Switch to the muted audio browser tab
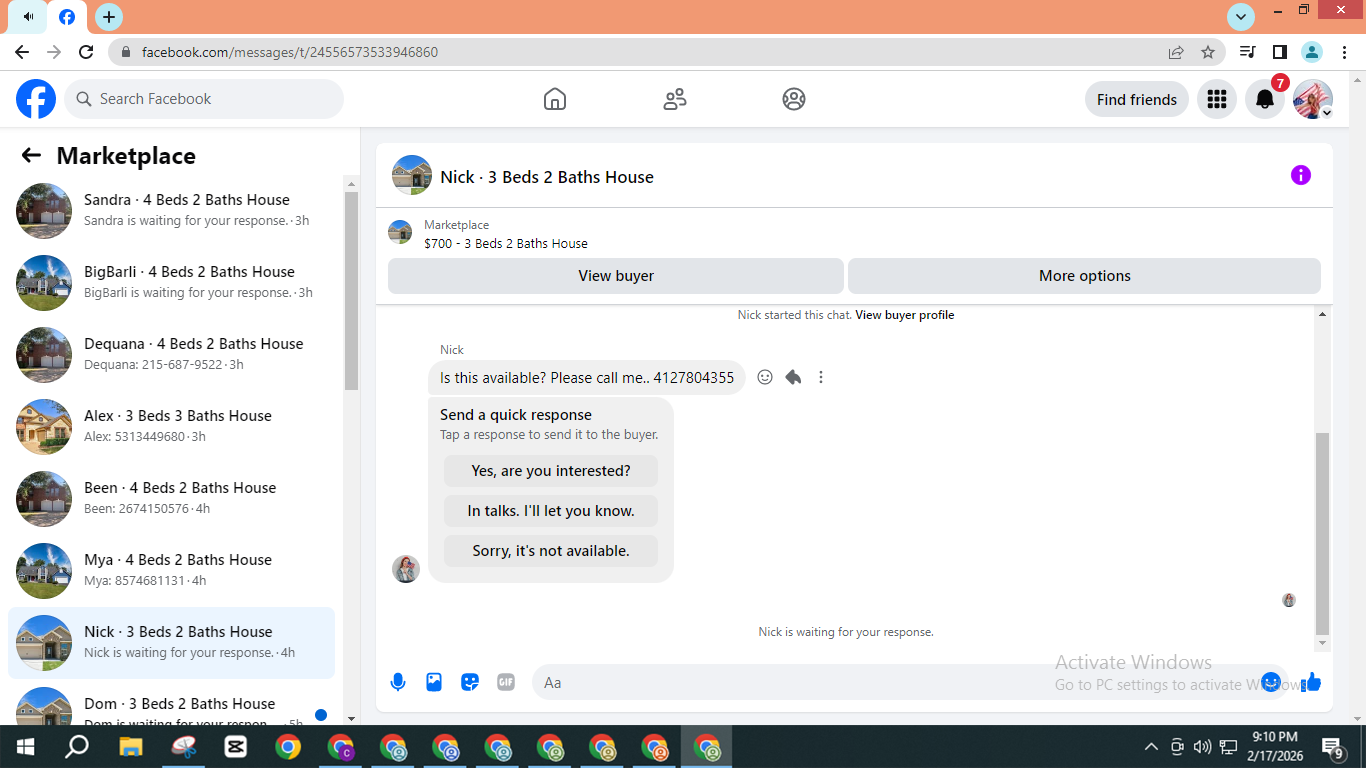1366x768 pixels. tap(28, 17)
